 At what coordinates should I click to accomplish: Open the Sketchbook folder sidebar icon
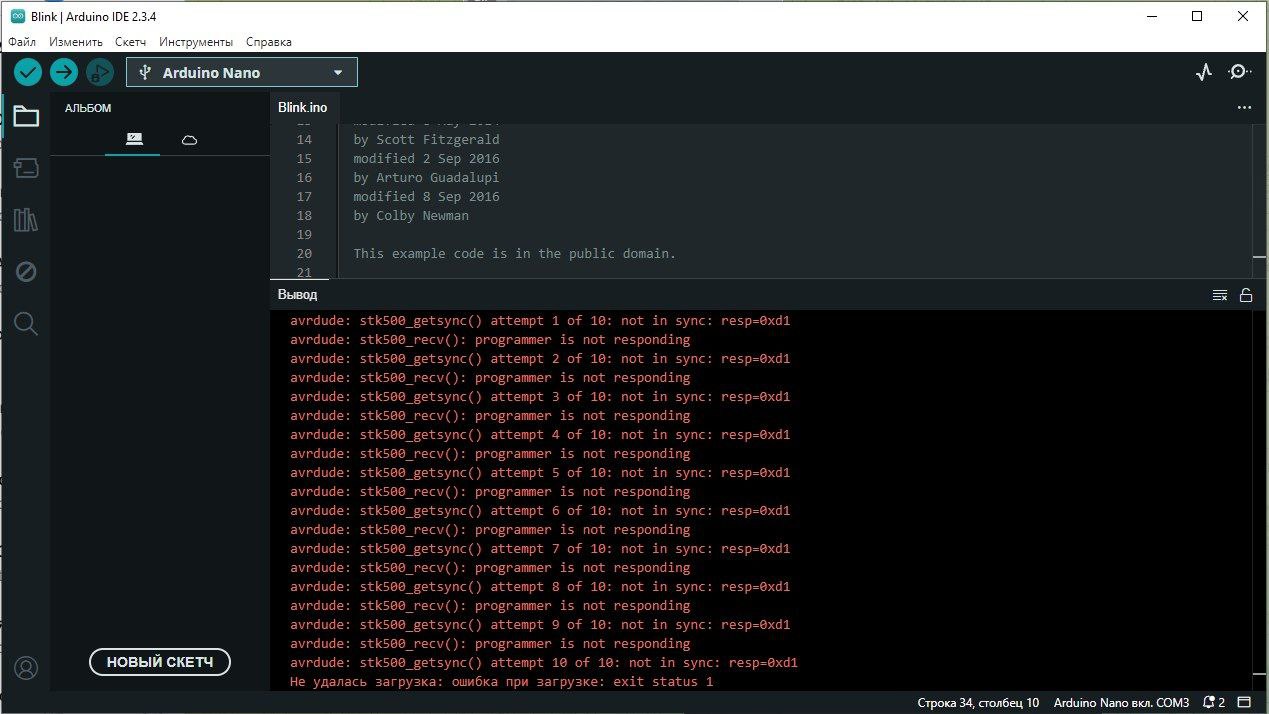(26, 117)
